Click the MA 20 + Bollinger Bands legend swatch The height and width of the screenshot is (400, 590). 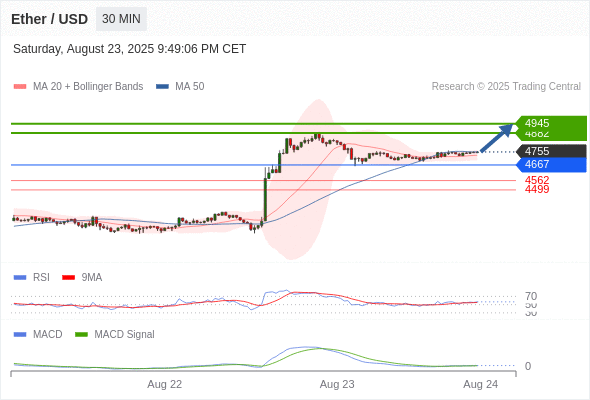(x=20, y=87)
